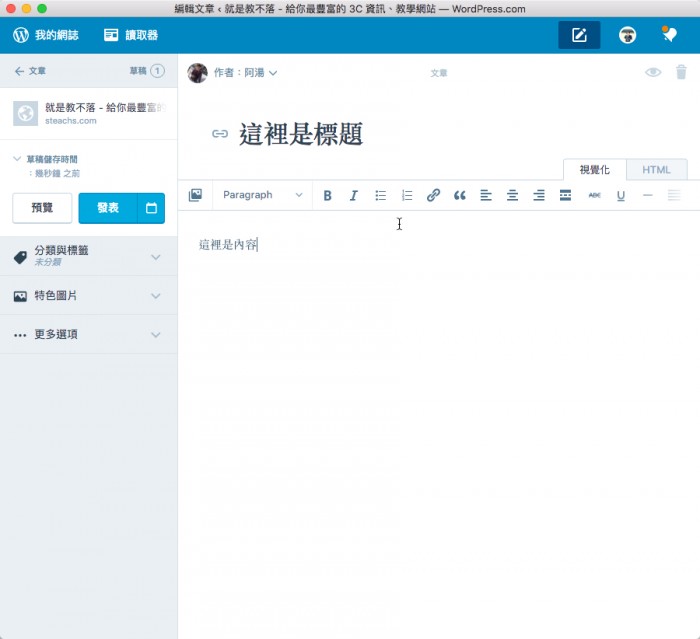Click the eye icon to preview the post
The width and height of the screenshot is (700, 639).
click(653, 72)
